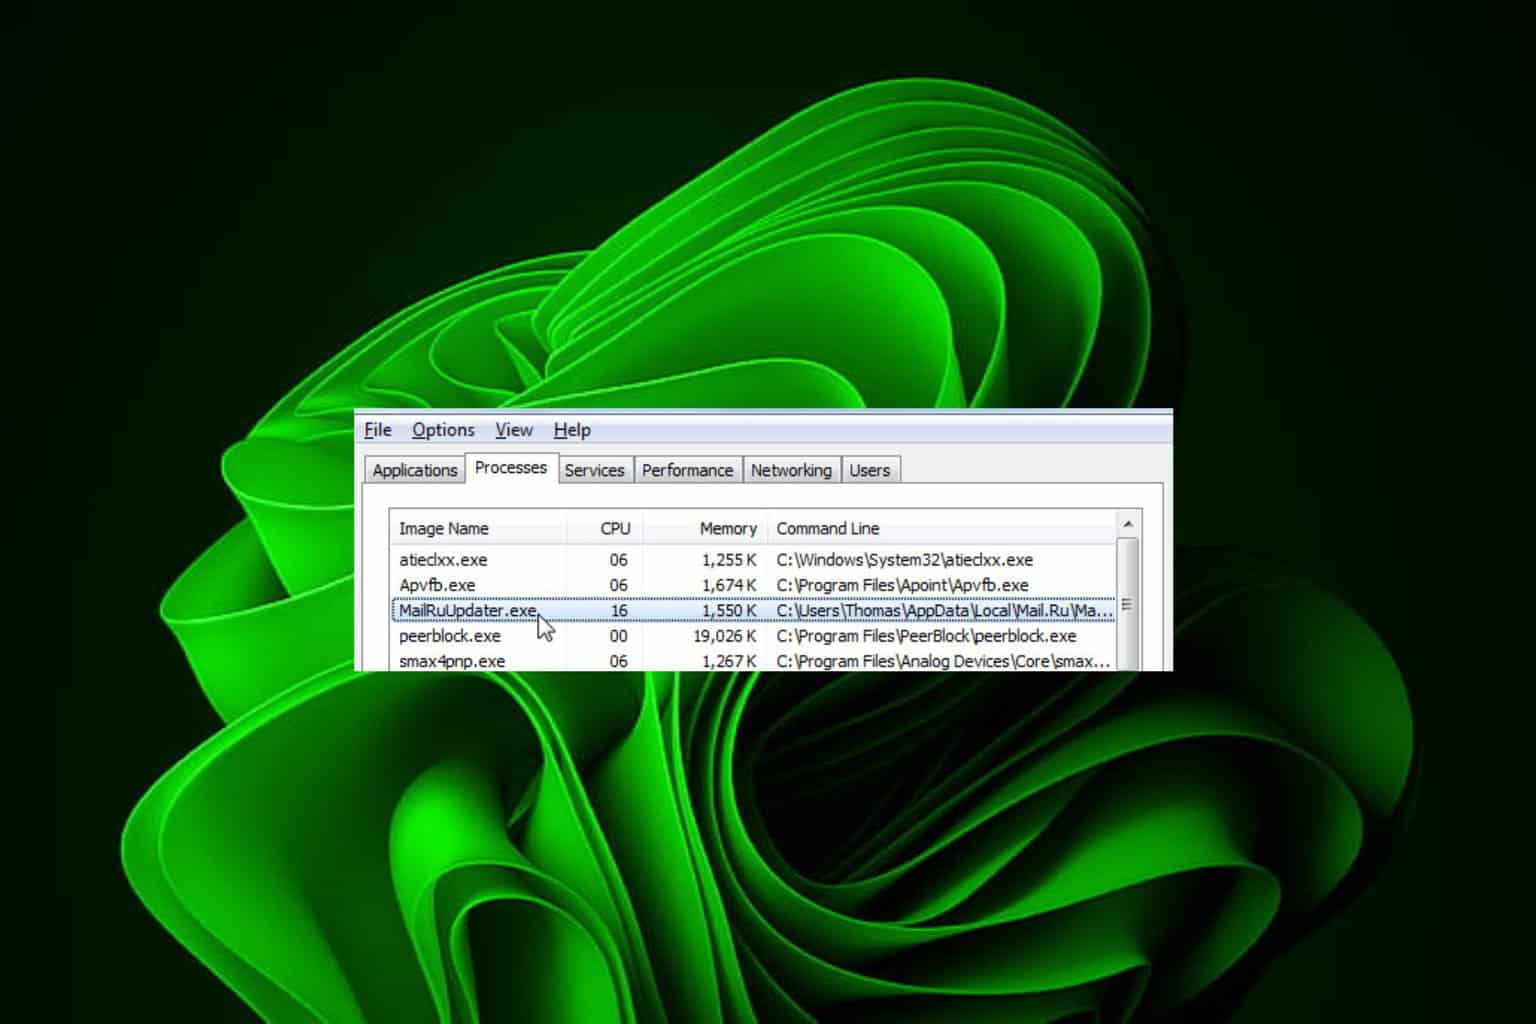The width and height of the screenshot is (1536, 1024).
Task: Sort processes by CPU column header
Action: [x=605, y=528]
